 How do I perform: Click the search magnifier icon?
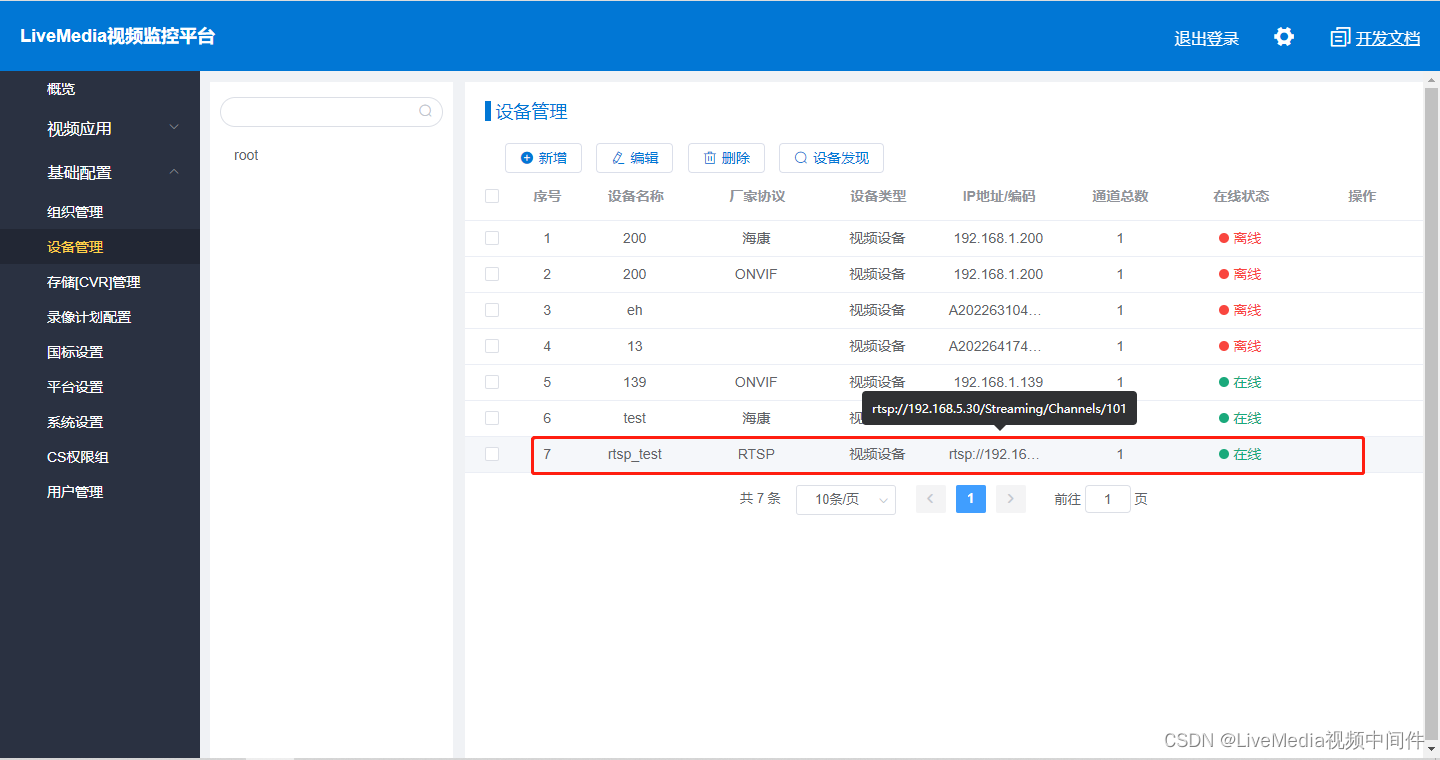click(425, 111)
